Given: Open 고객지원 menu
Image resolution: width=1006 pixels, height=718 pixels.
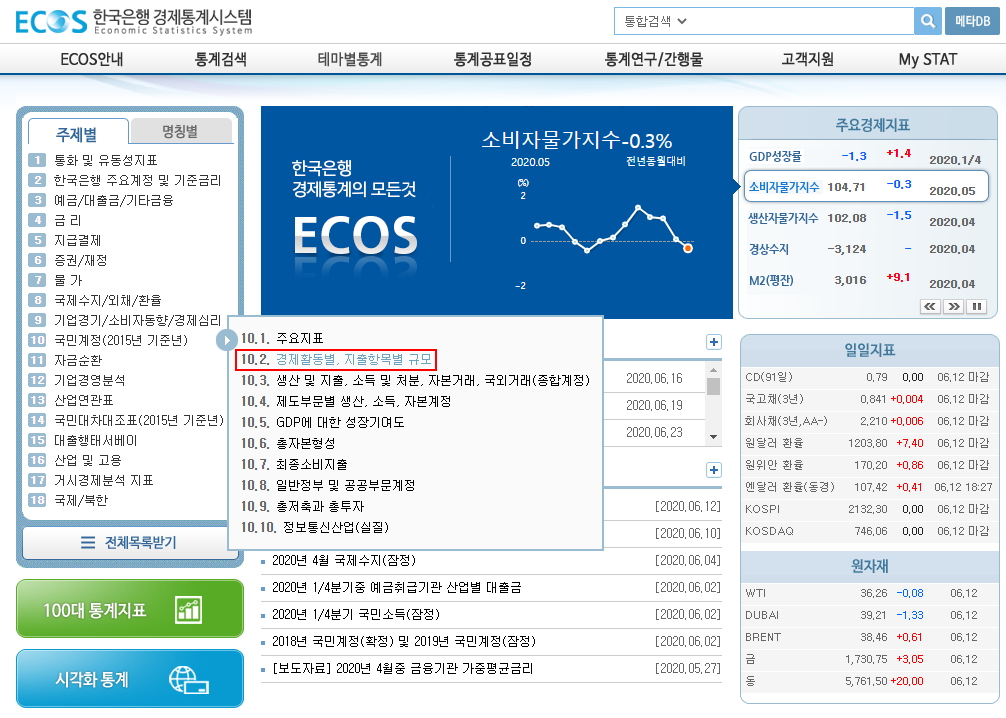Looking at the screenshot, I should (x=808, y=60).
